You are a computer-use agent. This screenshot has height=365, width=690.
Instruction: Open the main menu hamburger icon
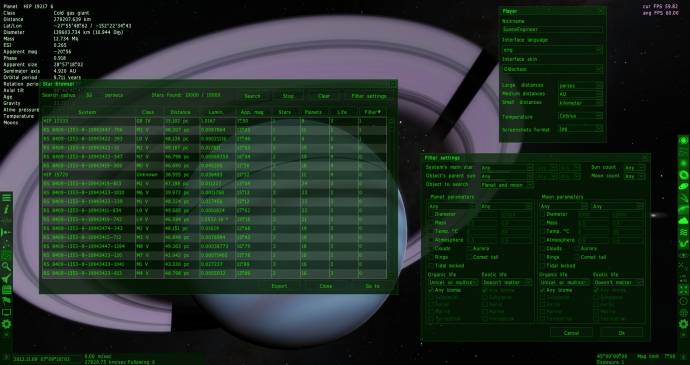(7, 198)
